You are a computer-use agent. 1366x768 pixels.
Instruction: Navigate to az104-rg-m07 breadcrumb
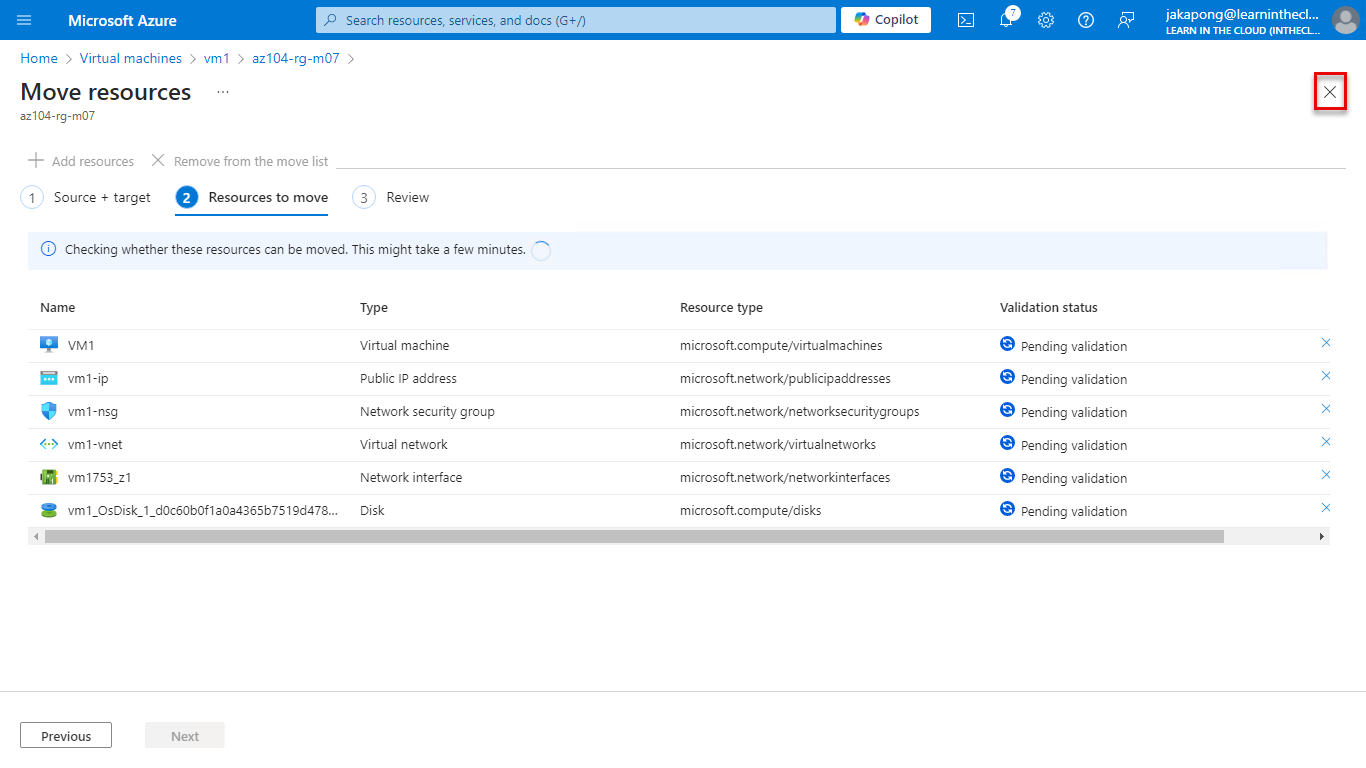(x=296, y=59)
